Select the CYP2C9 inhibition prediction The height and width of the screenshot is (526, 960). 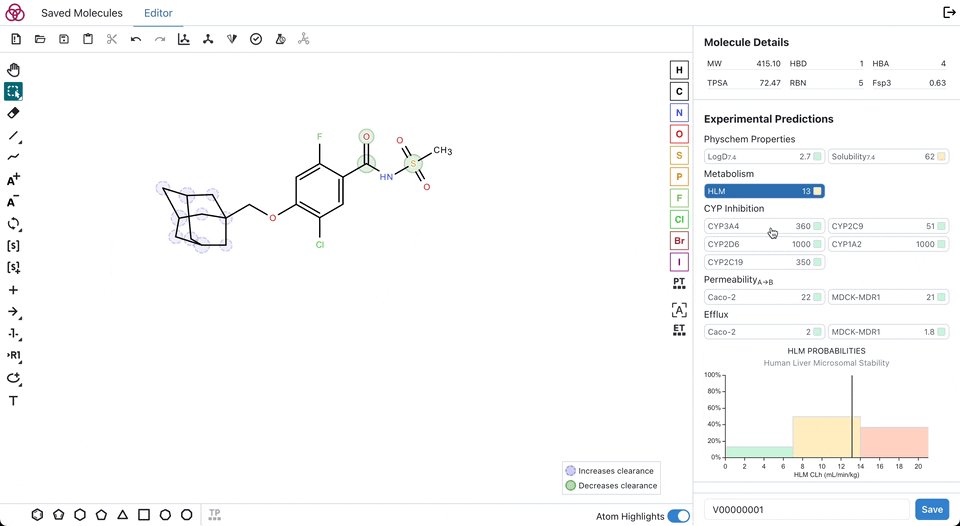point(888,226)
